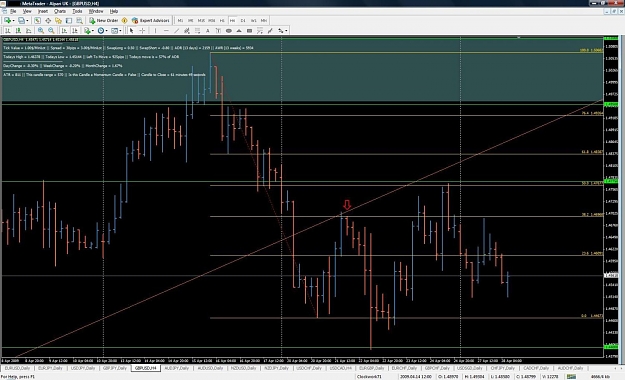The image size is (625, 380).
Task: Open the Charts menu
Action: [60, 11]
